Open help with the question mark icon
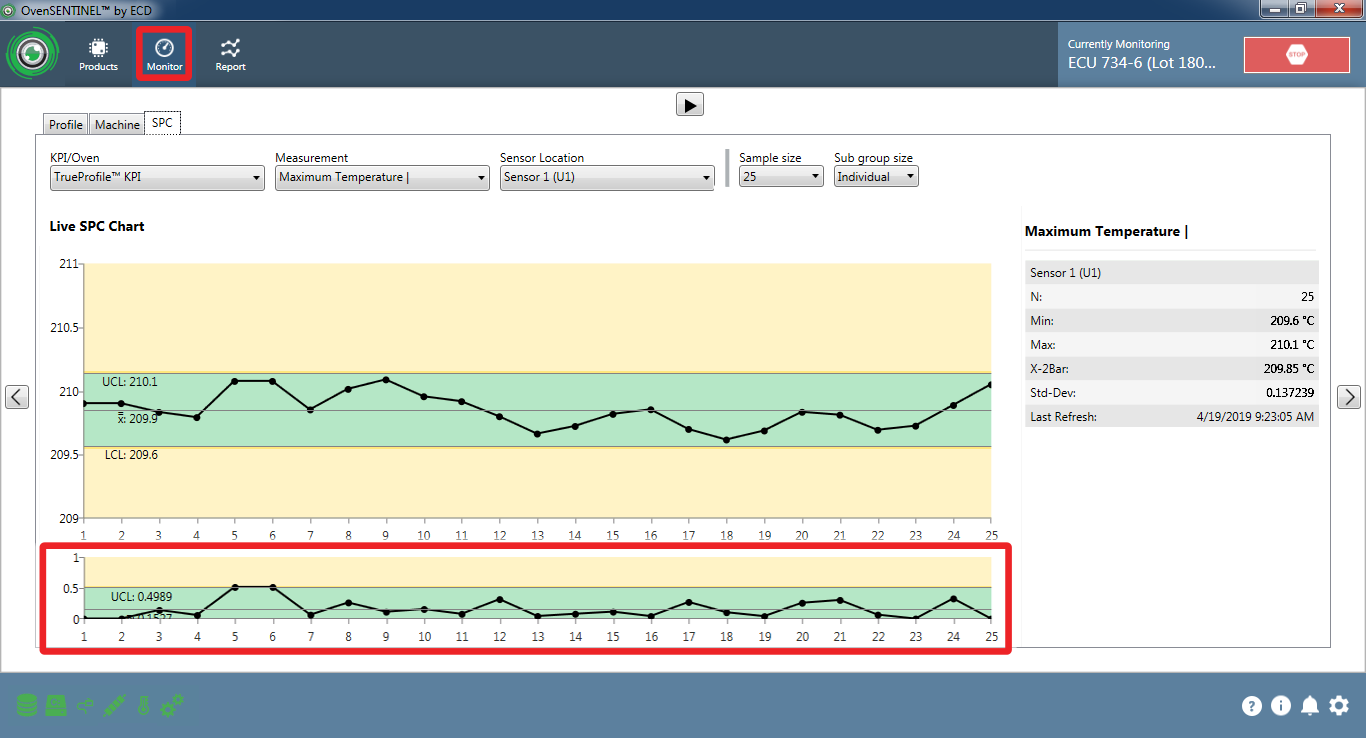This screenshot has height=738, width=1366. click(x=1252, y=706)
